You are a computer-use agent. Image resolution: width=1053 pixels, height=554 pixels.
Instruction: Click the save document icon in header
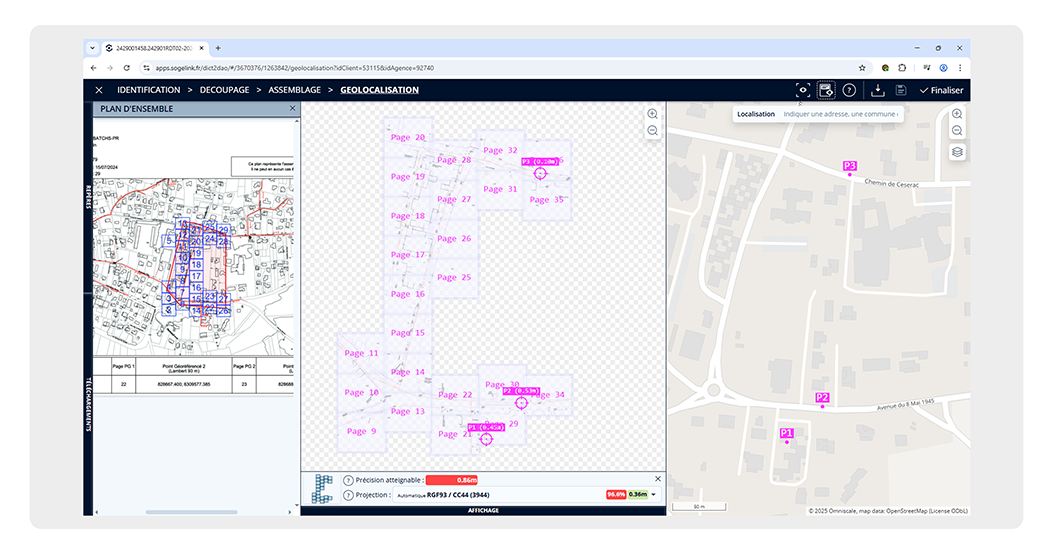[901, 90]
